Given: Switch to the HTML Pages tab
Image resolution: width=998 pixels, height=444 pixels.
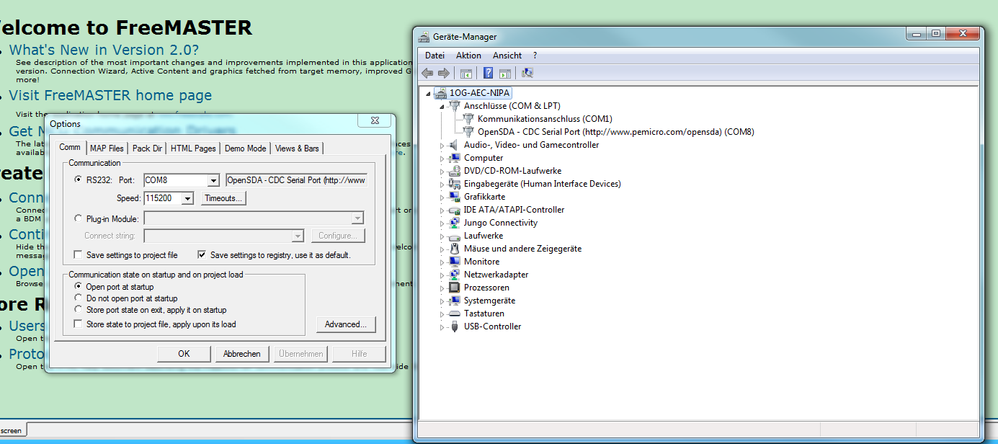Looking at the screenshot, I should pyautogui.click(x=193, y=148).
